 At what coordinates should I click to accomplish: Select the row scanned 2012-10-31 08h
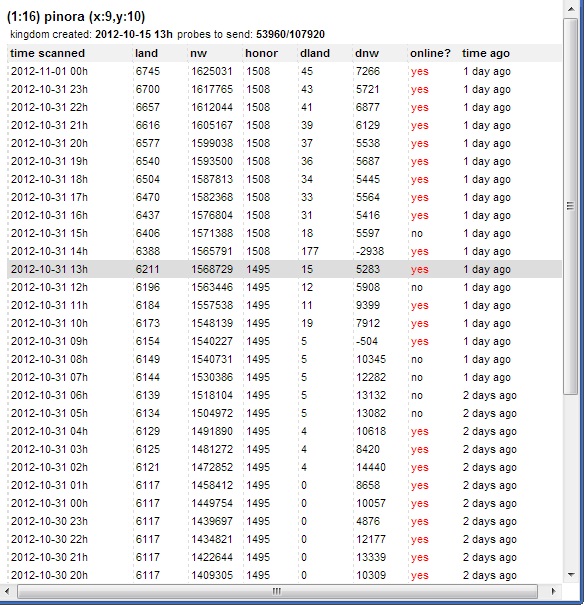284,359
